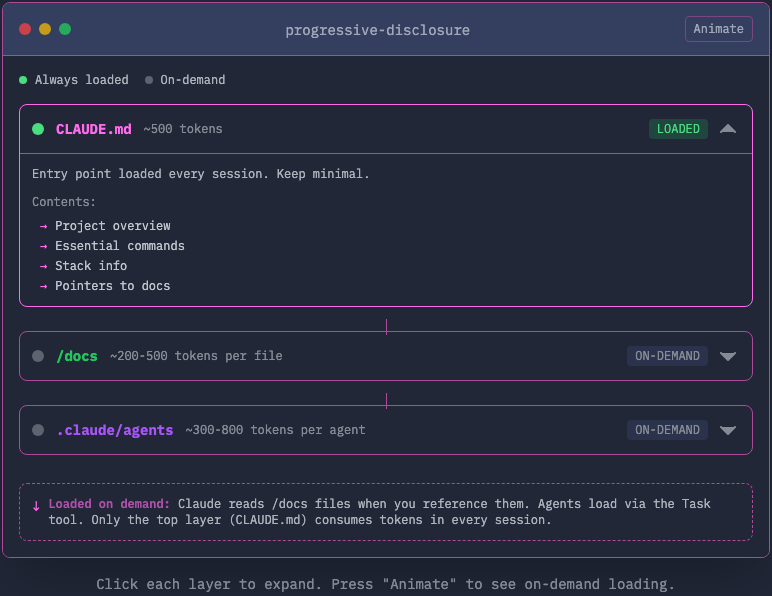Click the red close window dot

point(25,29)
